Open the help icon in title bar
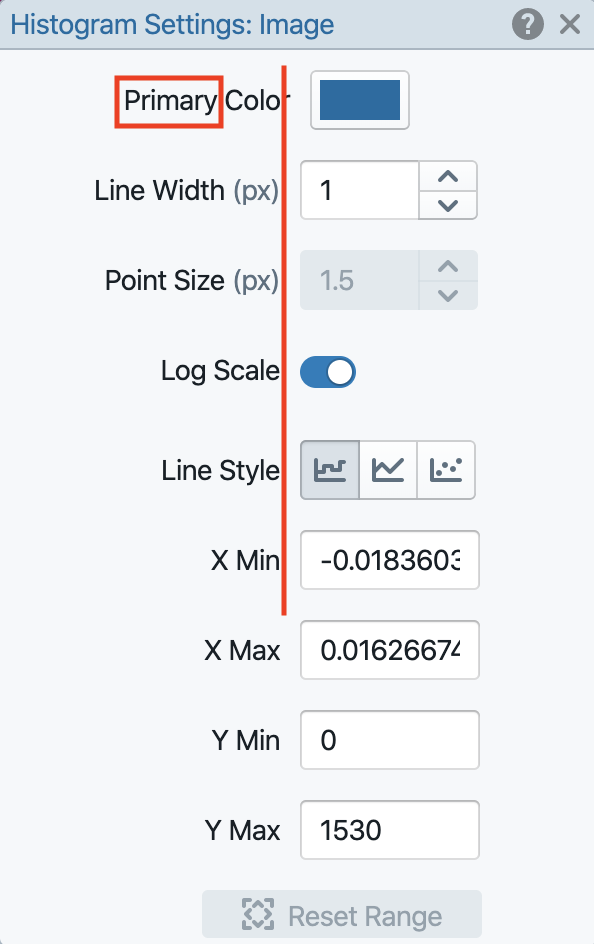 pyautogui.click(x=528, y=24)
